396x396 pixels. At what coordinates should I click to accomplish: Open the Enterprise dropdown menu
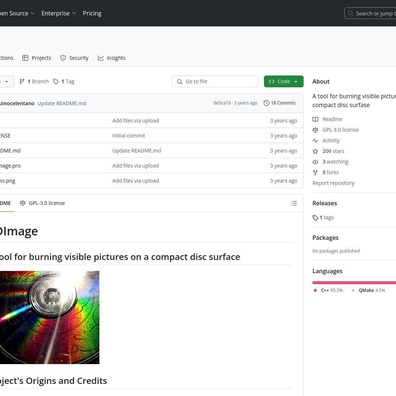59,13
